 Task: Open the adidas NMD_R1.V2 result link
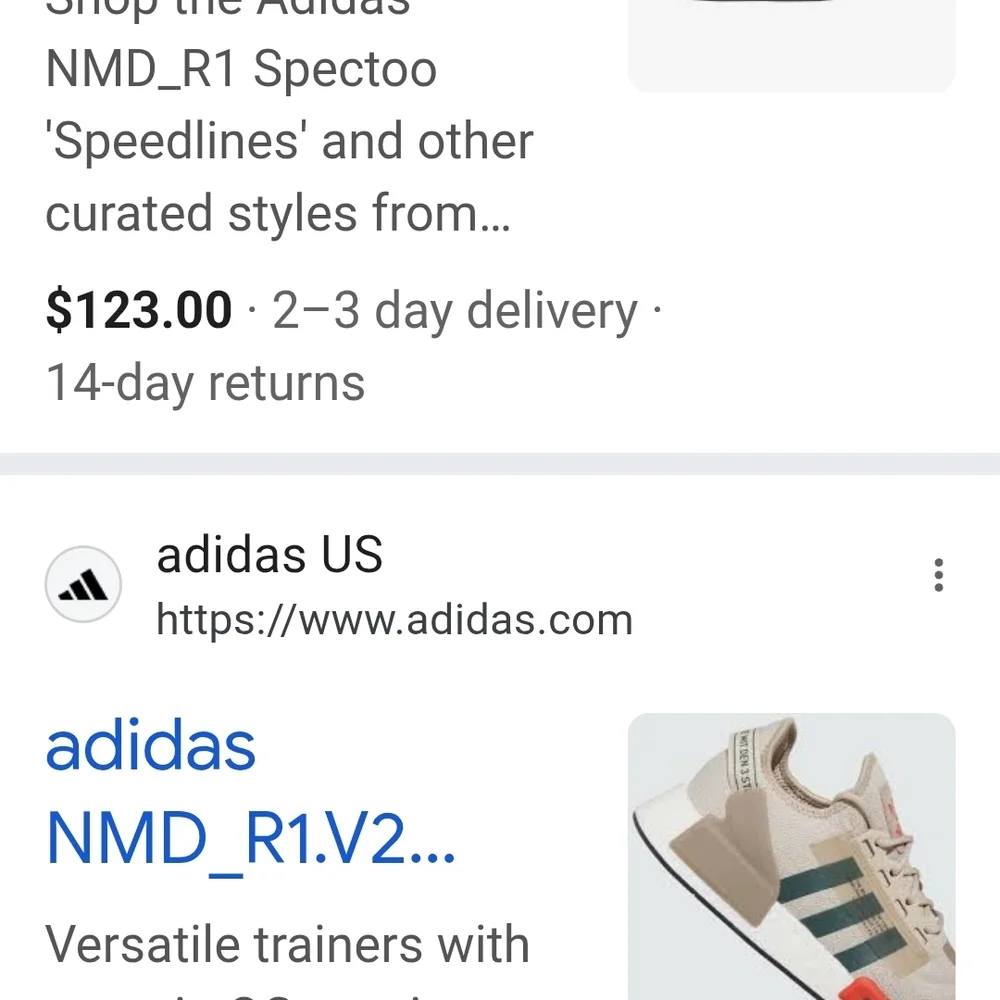[x=250, y=795]
